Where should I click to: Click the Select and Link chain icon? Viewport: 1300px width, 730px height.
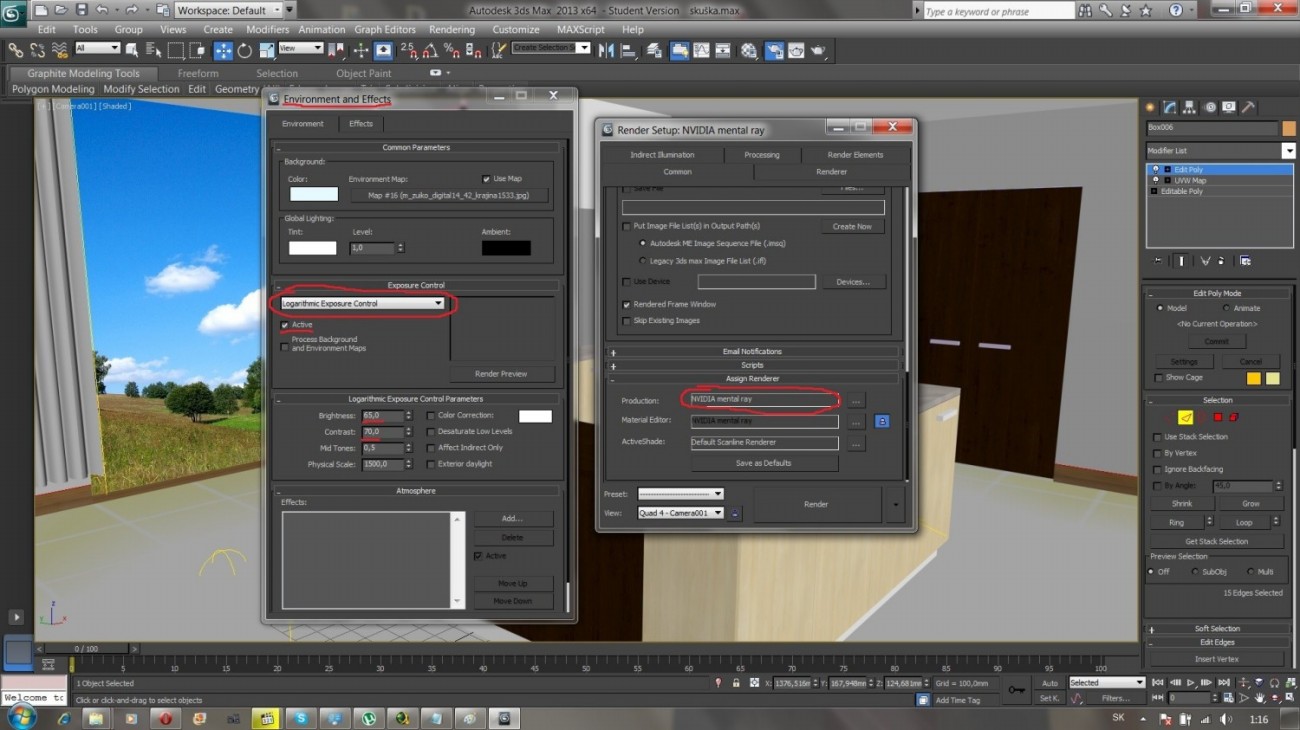pyautogui.click(x=16, y=50)
